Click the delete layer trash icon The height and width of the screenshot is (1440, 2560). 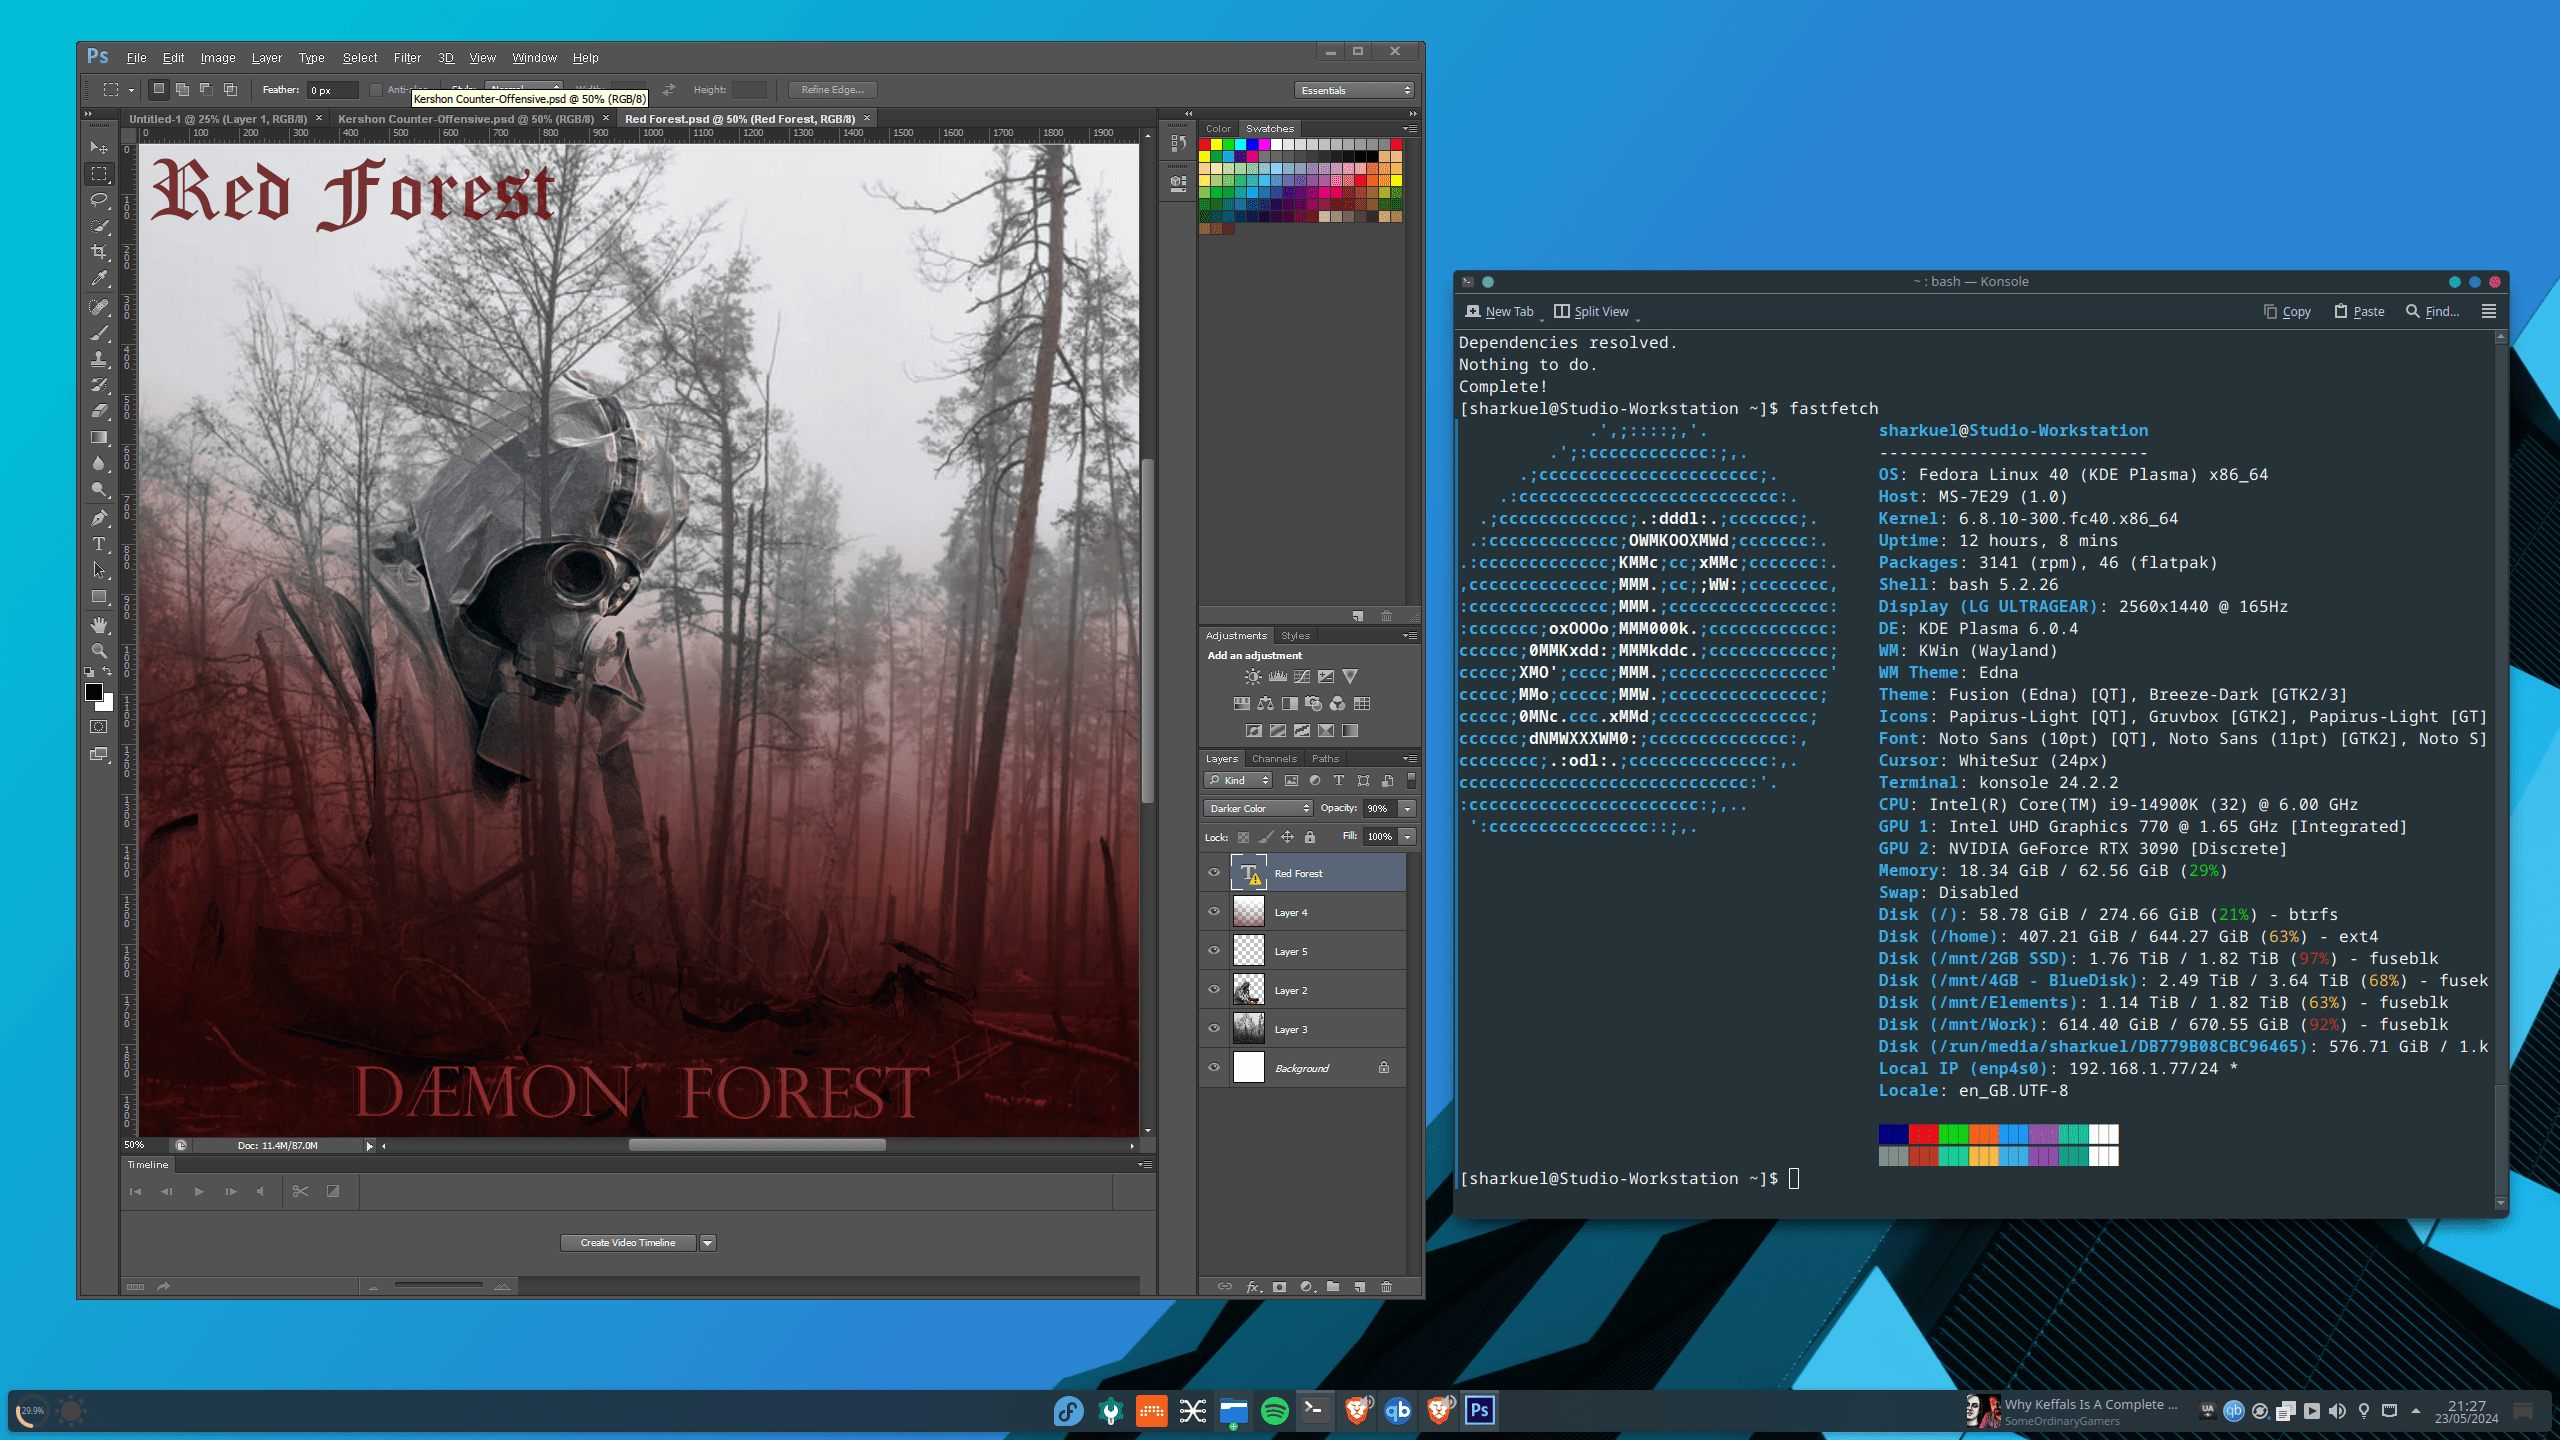[x=1386, y=1287]
